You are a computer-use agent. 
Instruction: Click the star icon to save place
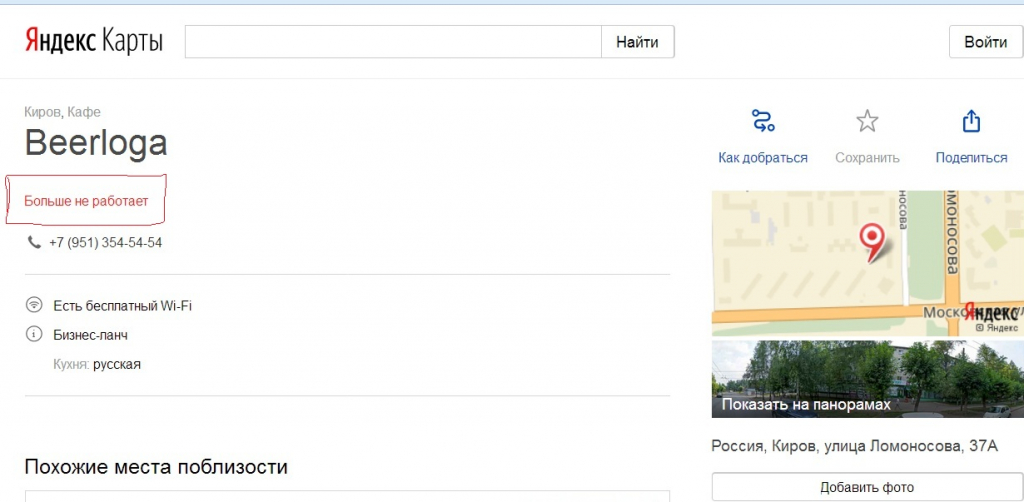click(x=867, y=121)
